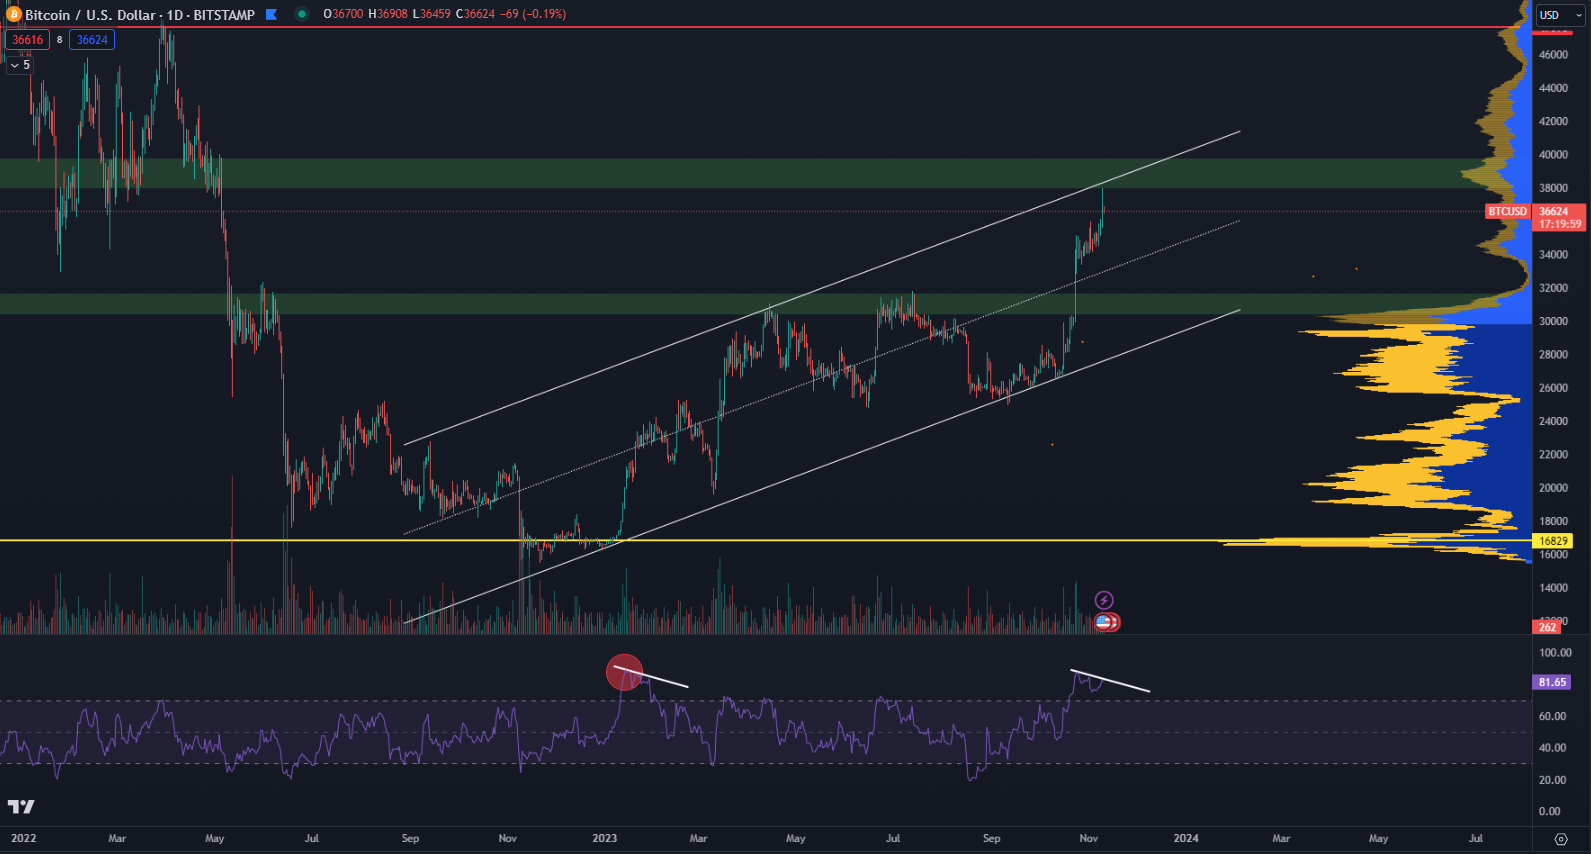Click the 38000 price axis label
This screenshot has height=854, width=1591.
tap(1553, 188)
